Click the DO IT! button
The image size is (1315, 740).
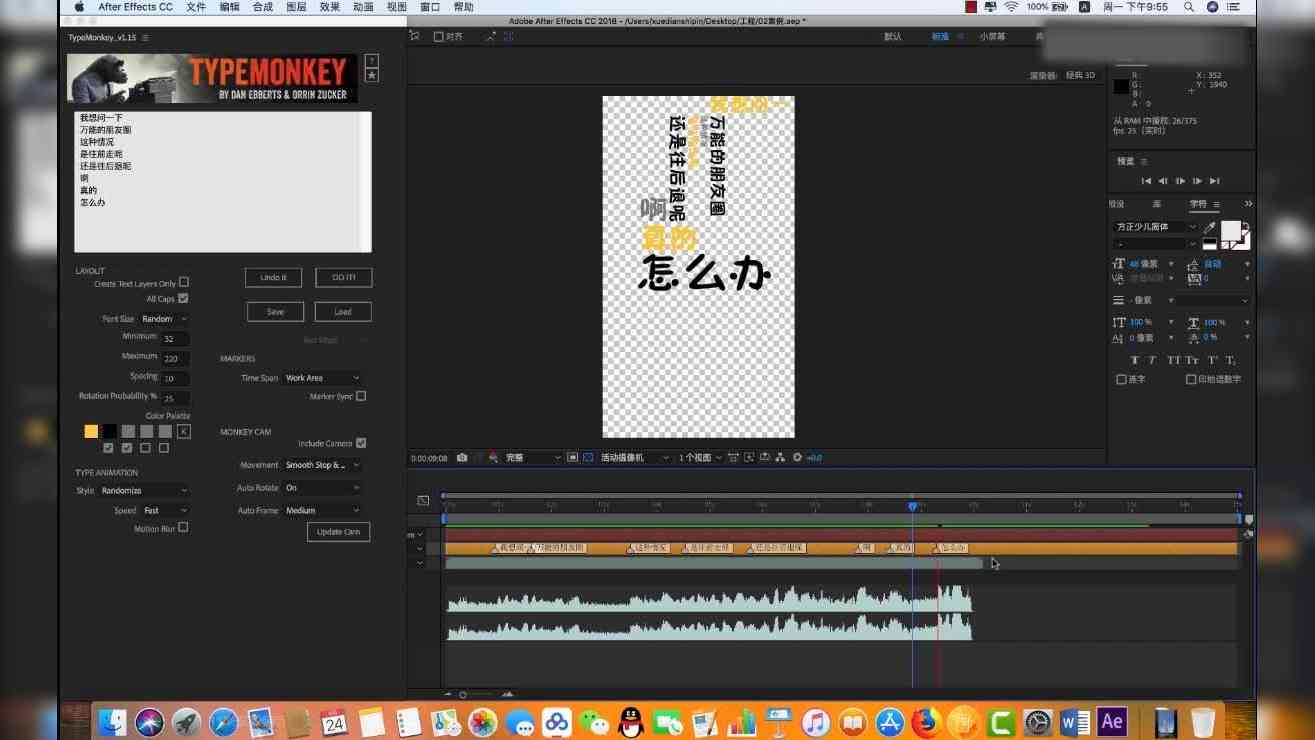point(343,277)
